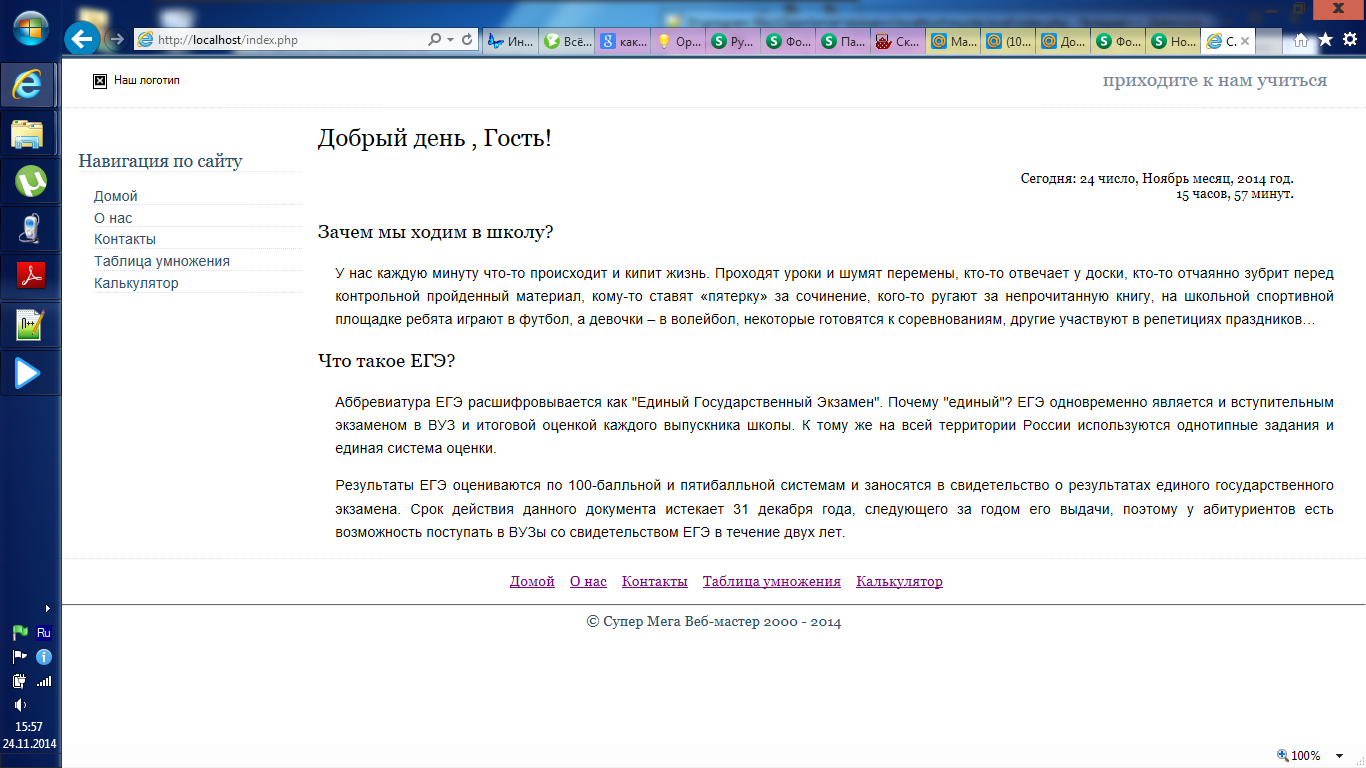The image size is (1366, 768).
Task: Switch to the 'как...' Google tab
Action: pyautogui.click(x=622, y=41)
